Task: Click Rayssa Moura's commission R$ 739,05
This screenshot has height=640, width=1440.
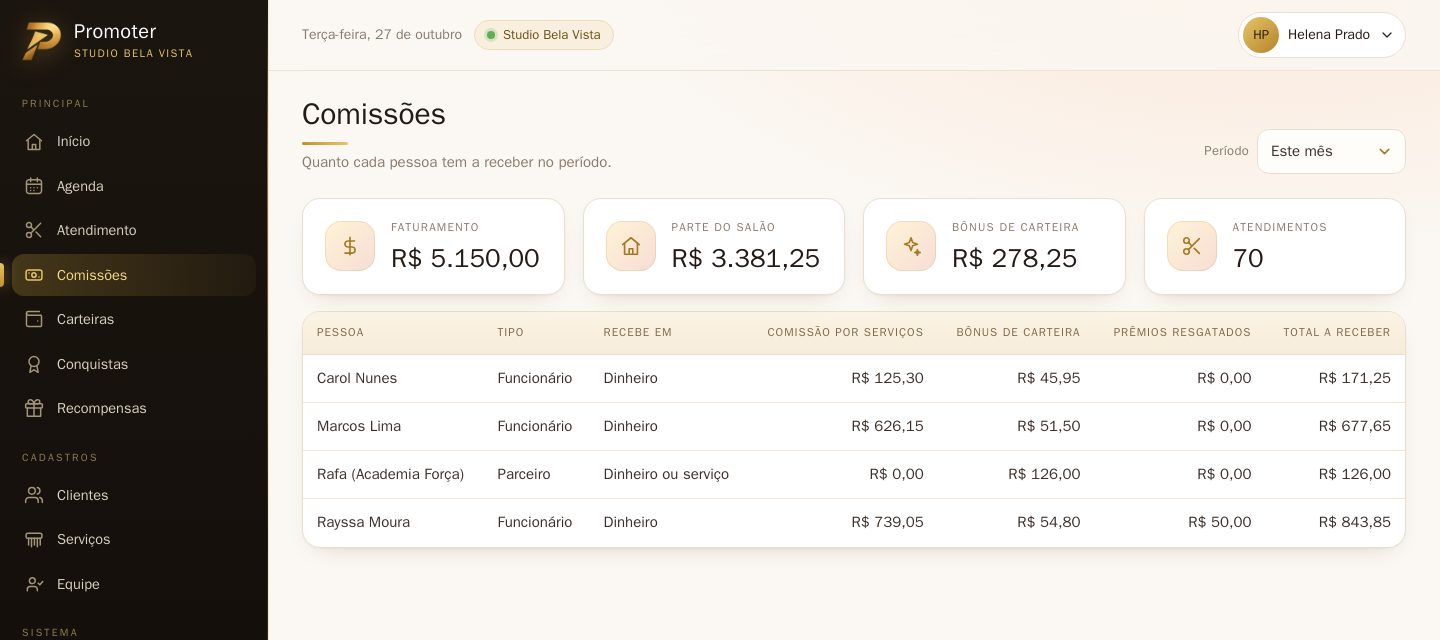Action: (888, 522)
